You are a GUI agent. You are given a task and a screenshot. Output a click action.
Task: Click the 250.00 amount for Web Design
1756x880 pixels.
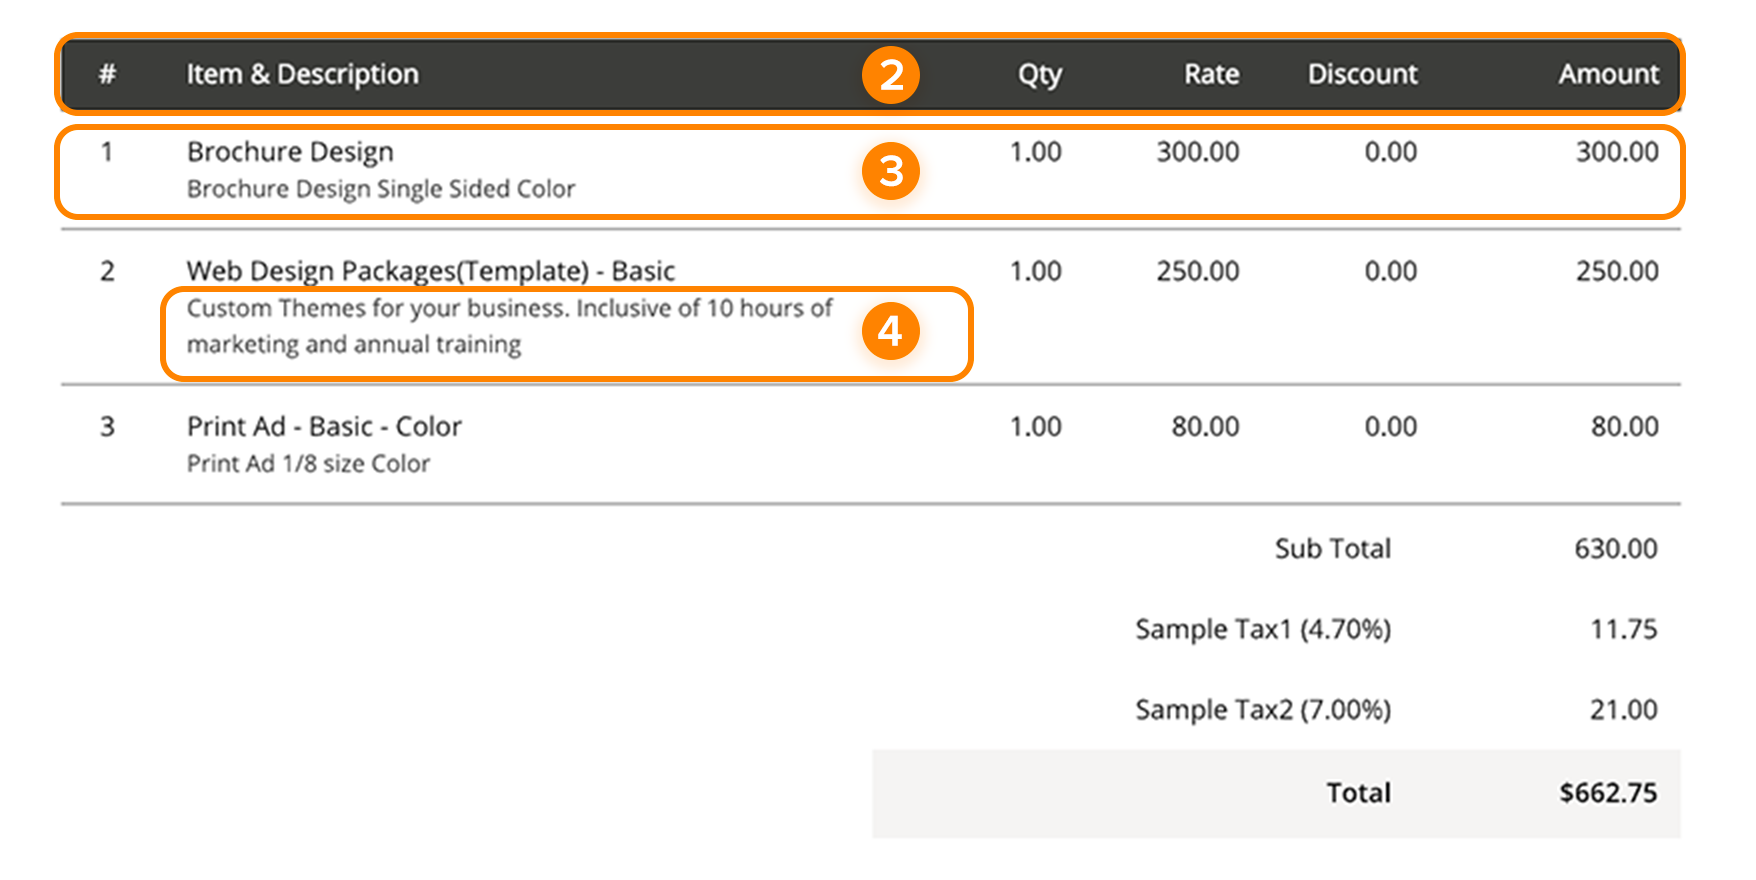(x=1616, y=271)
